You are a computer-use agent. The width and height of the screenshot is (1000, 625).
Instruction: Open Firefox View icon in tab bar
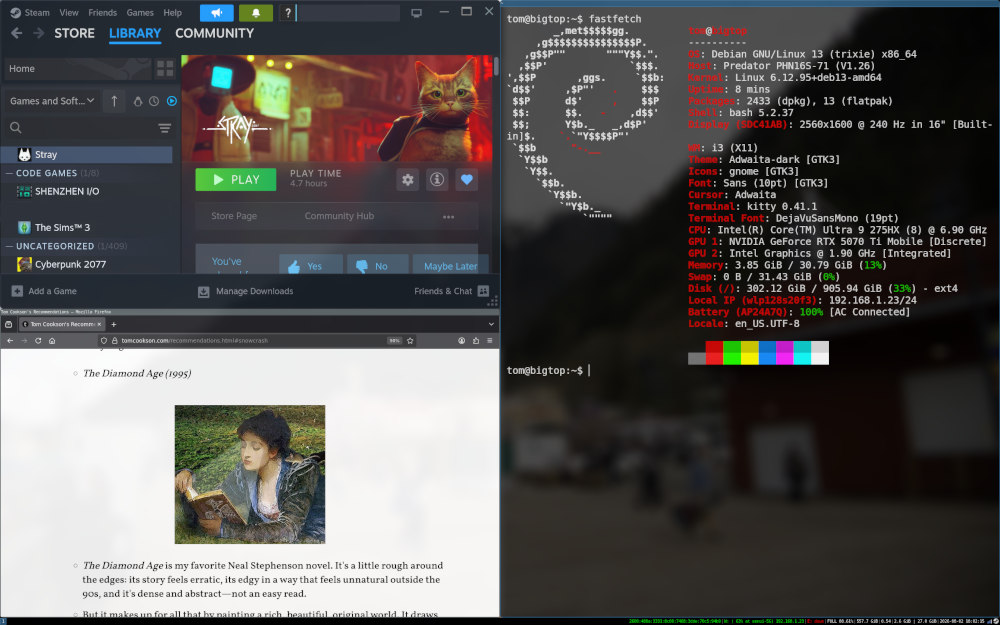(x=8, y=324)
